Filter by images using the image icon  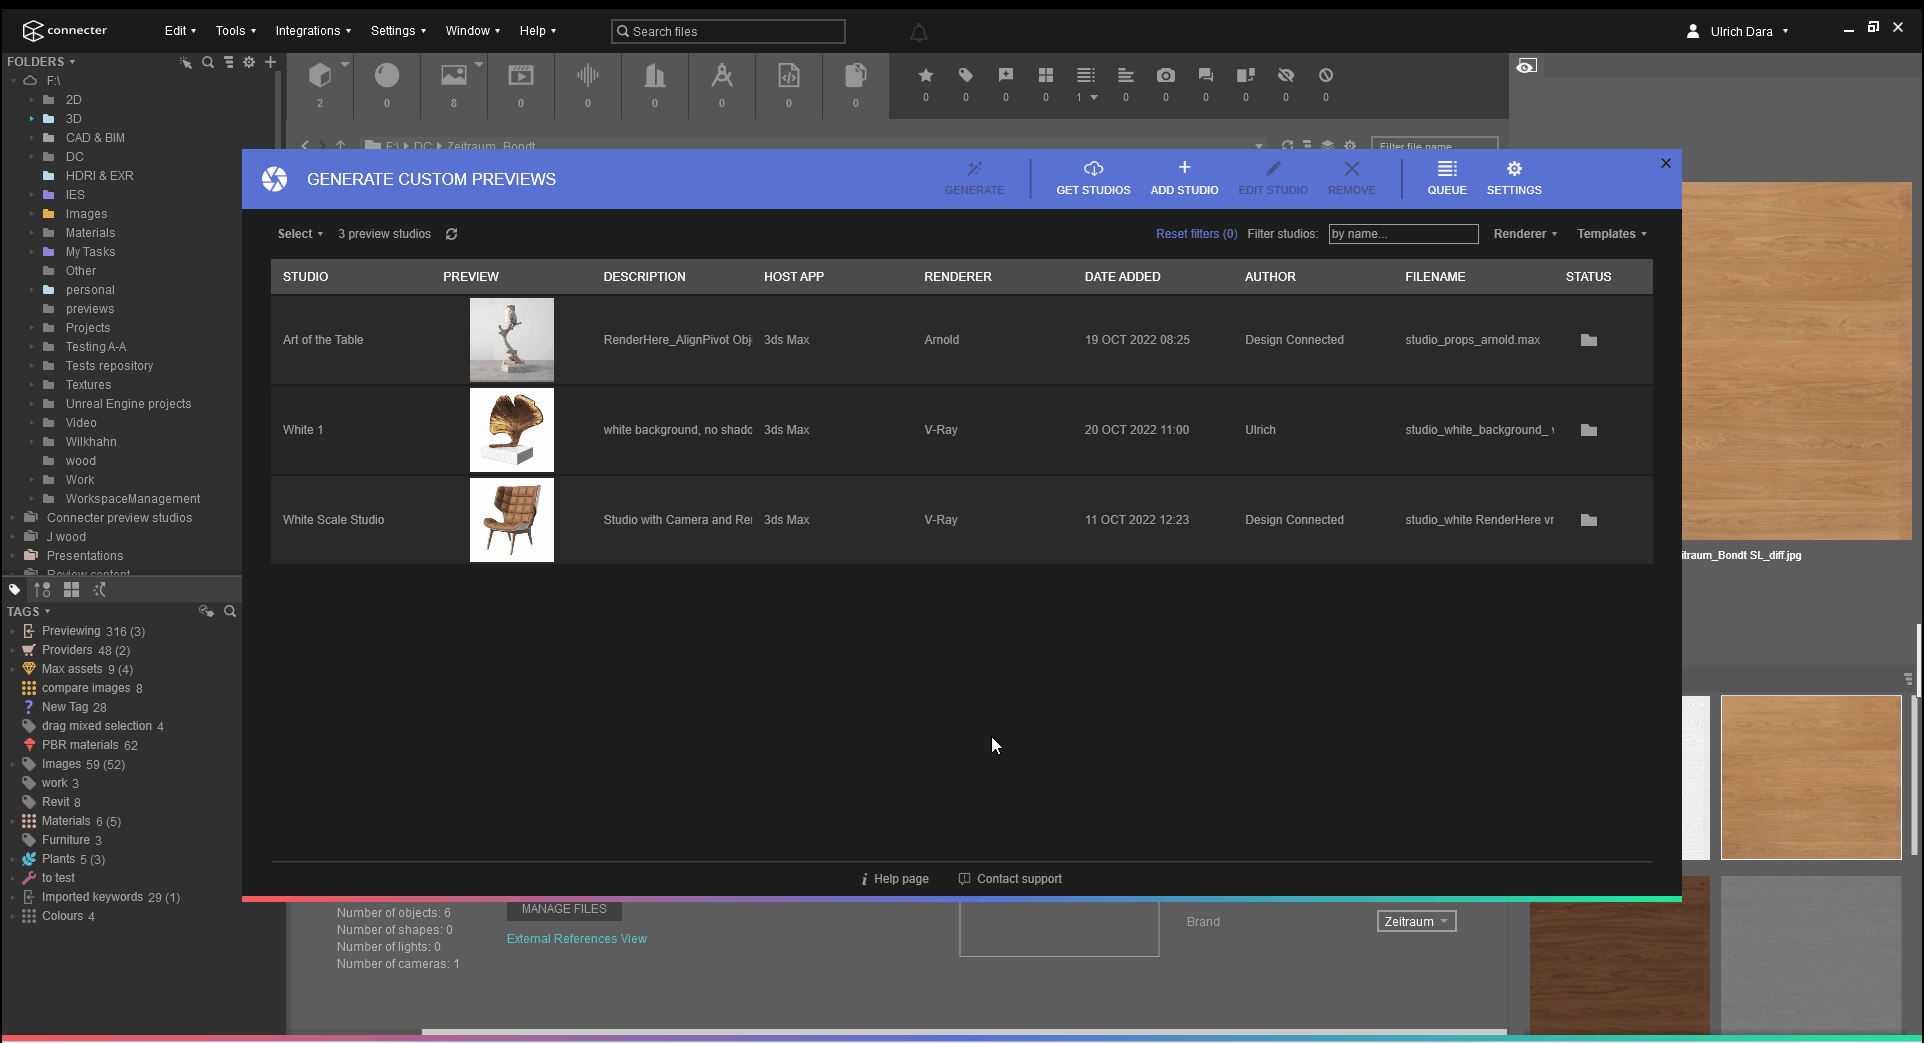click(455, 75)
